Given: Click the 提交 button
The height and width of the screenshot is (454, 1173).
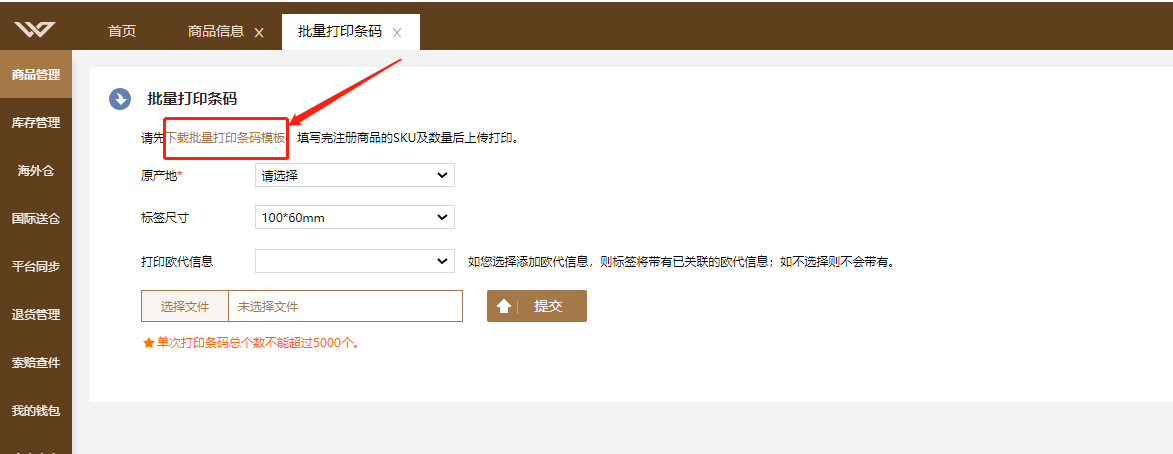Looking at the screenshot, I should coord(536,306).
